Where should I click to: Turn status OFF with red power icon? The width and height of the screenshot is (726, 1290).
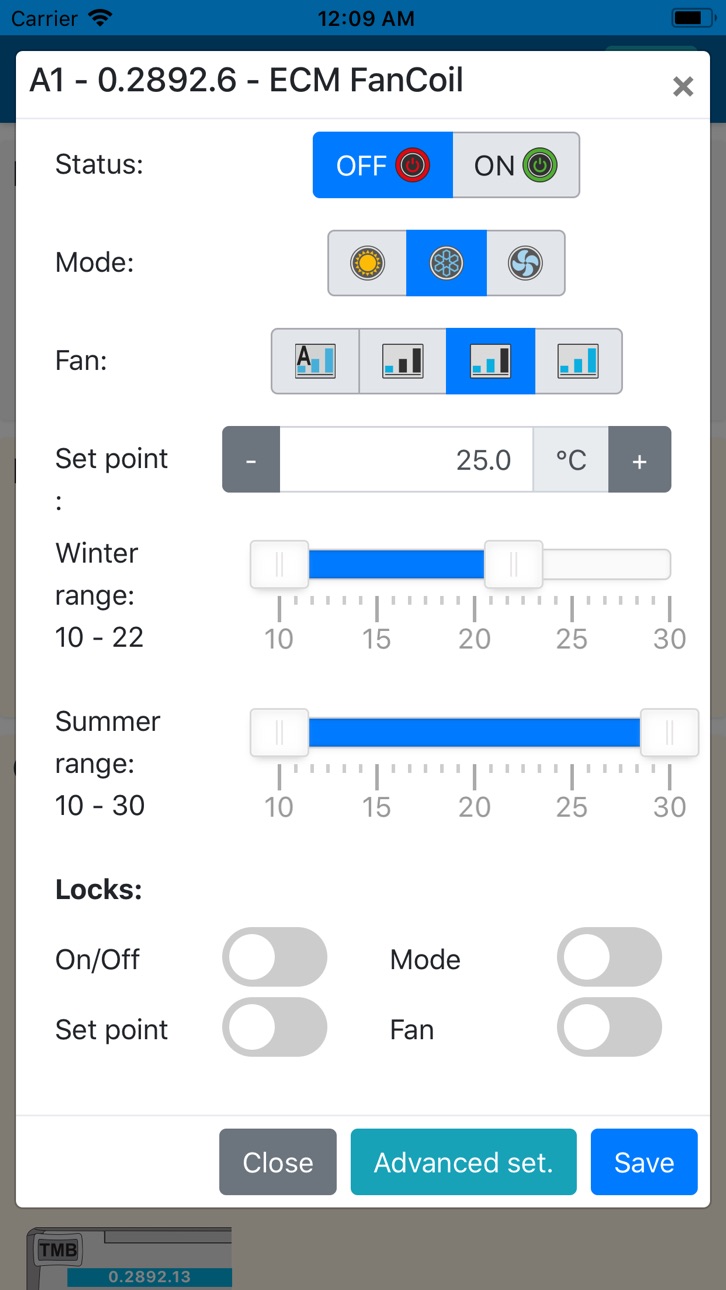pos(383,165)
